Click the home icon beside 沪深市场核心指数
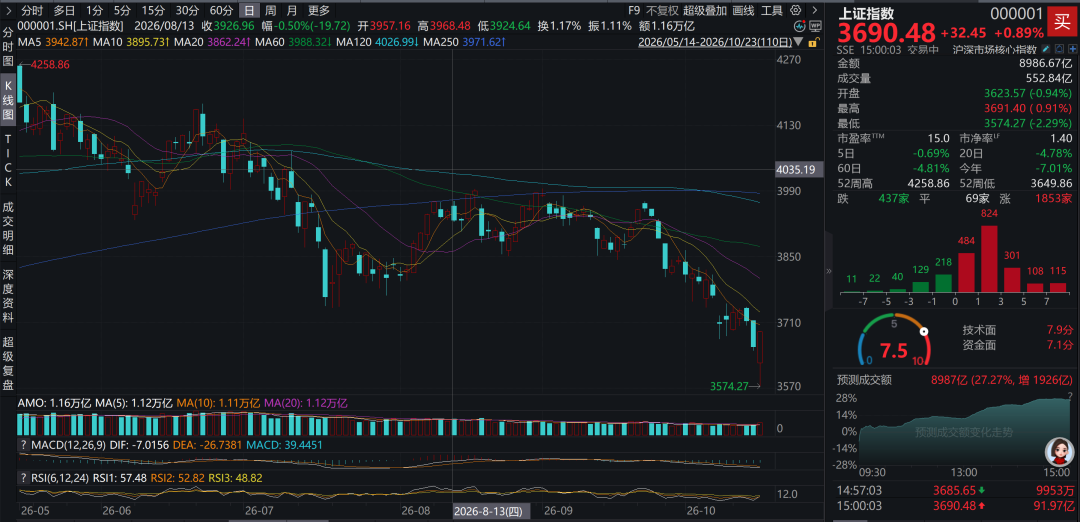This screenshot has height=522, width=1080. pyautogui.click(x=1057, y=50)
